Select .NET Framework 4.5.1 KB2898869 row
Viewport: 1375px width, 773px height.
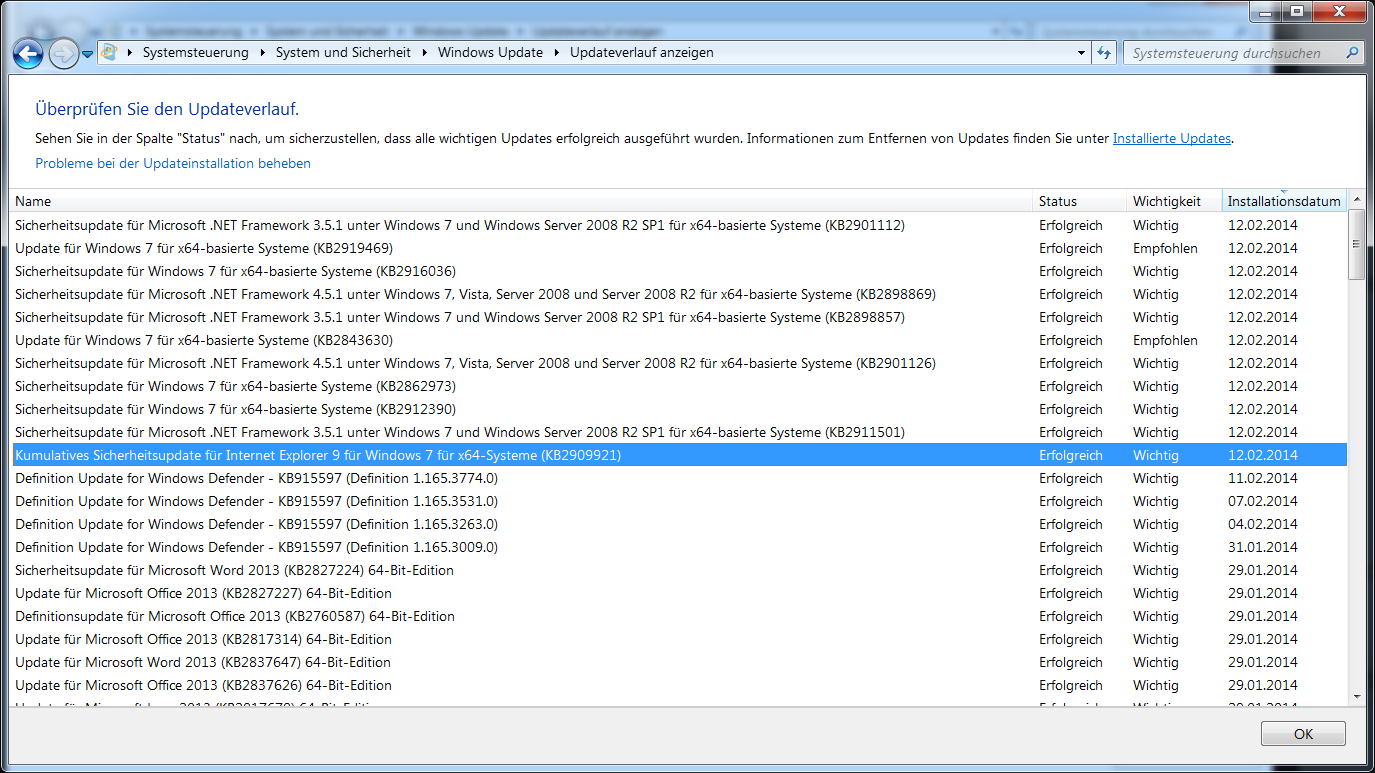point(679,294)
